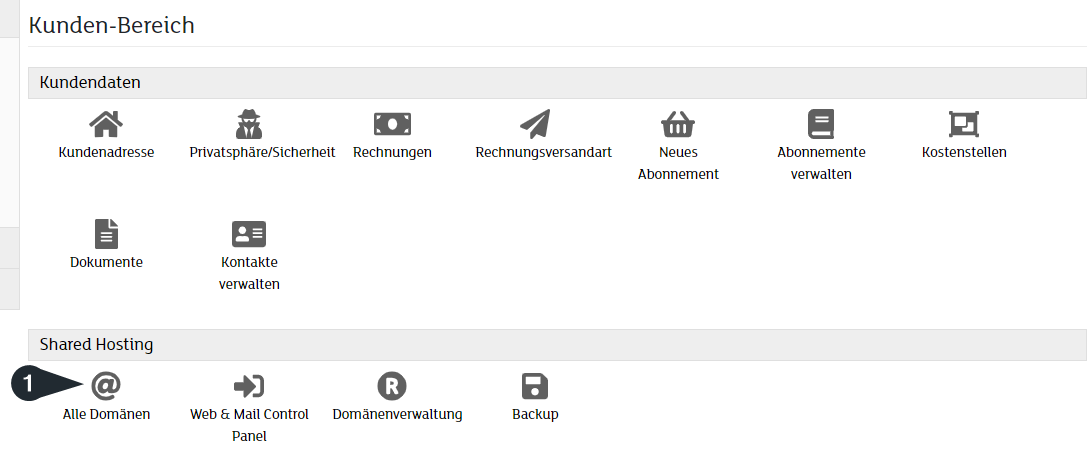Open Dokumente via the file icon
1091x470 pixels.
106,234
